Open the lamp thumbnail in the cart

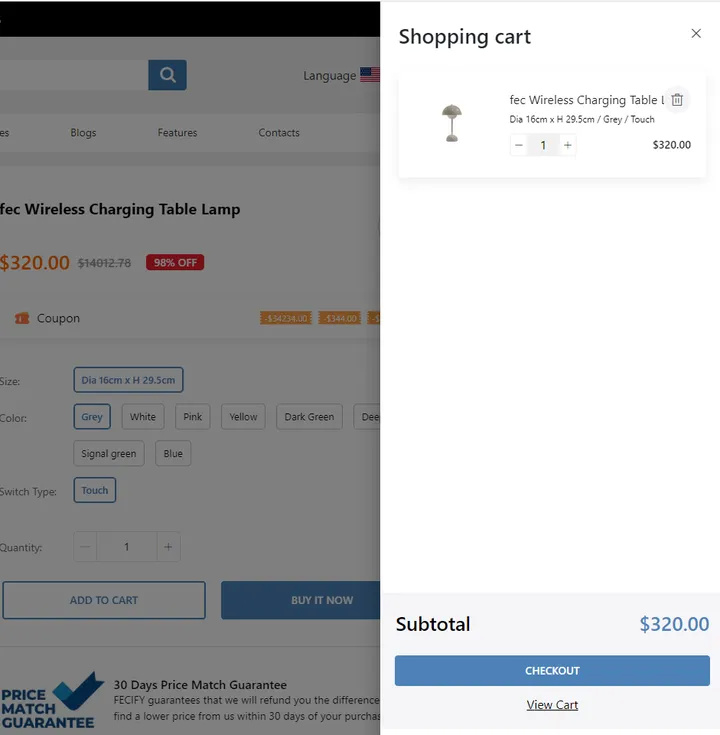[452, 123]
